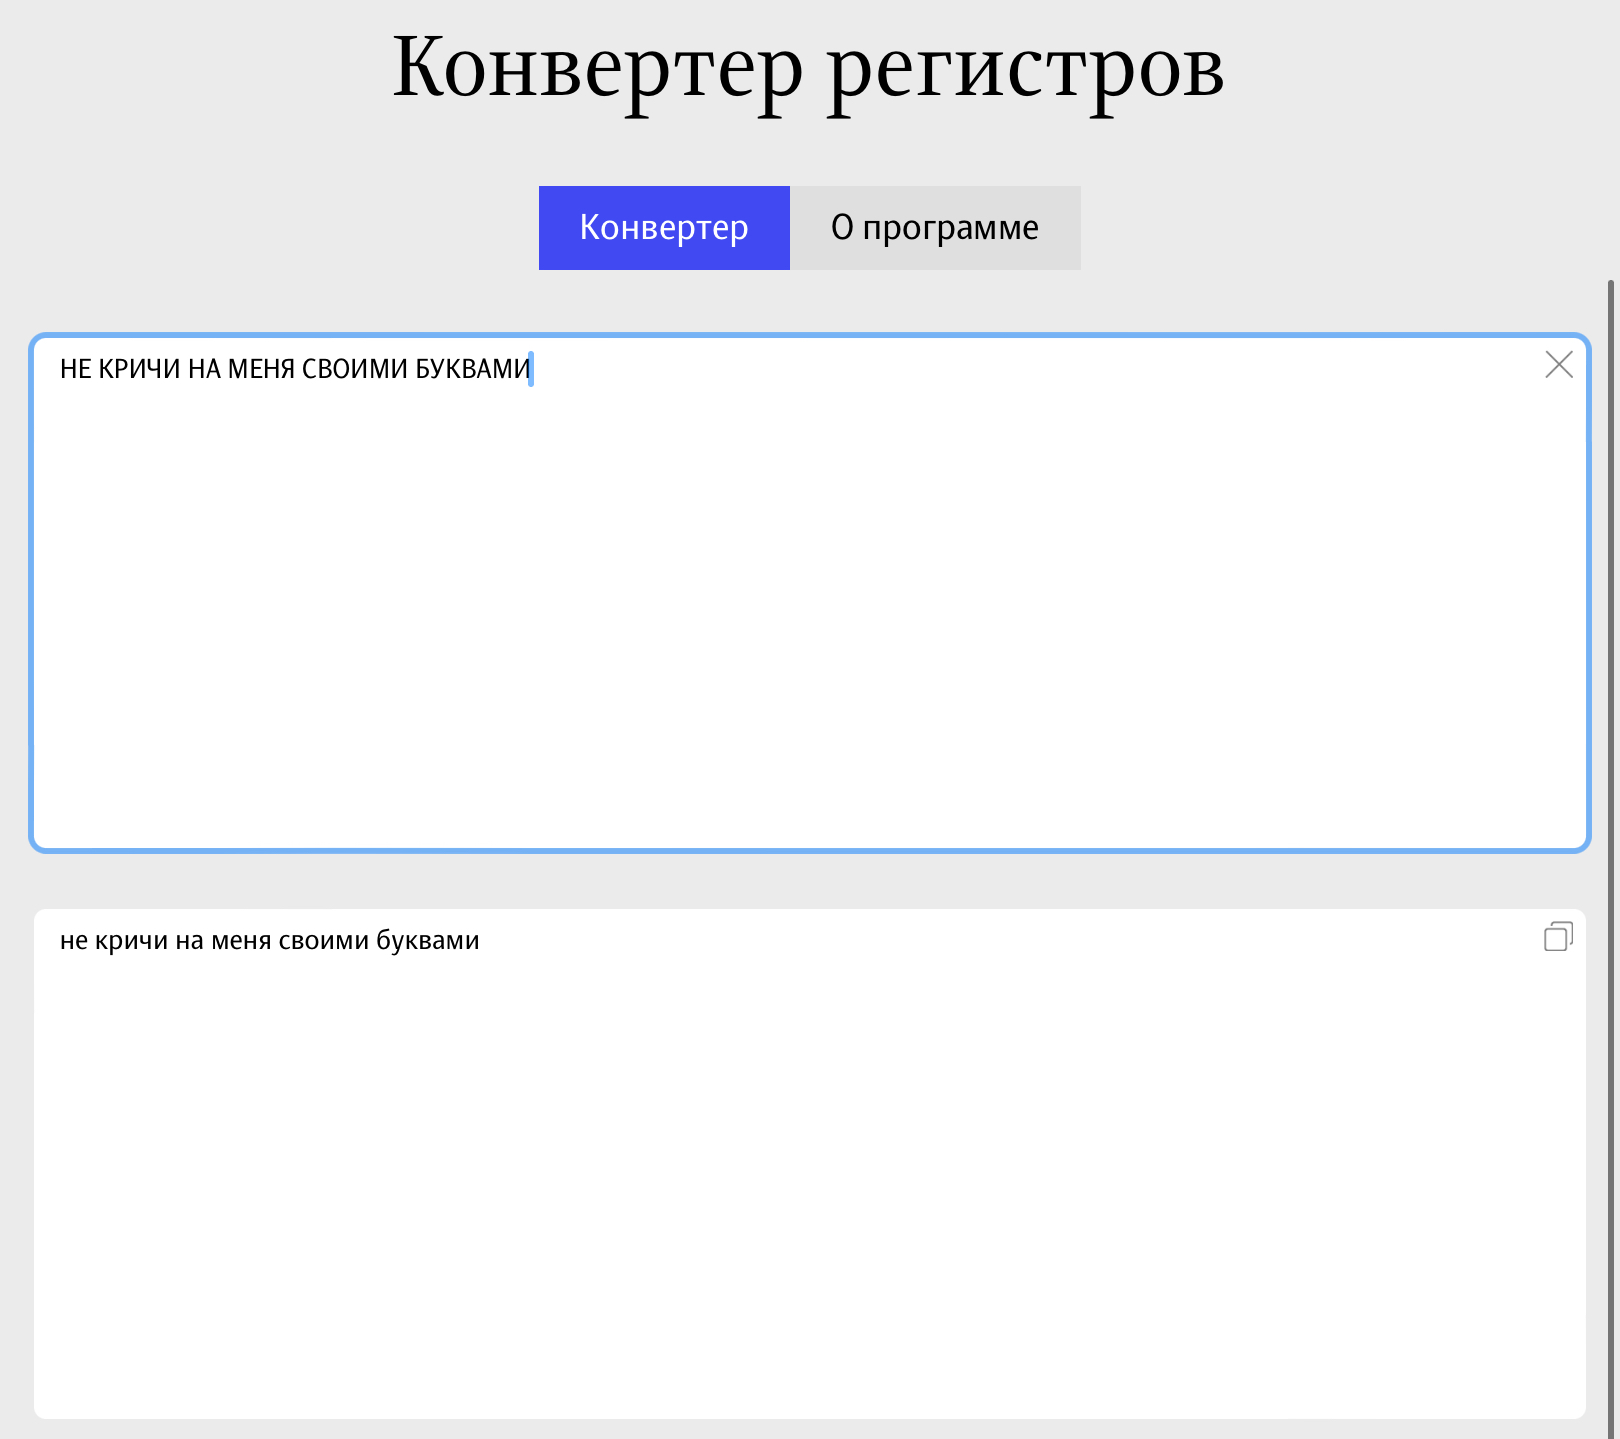Click the text НЕ КРИЧИ НА МЕНЯ СВОИМИ БУКВАМИ
The width and height of the screenshot is (1620, 1439).
coord(295,369)
